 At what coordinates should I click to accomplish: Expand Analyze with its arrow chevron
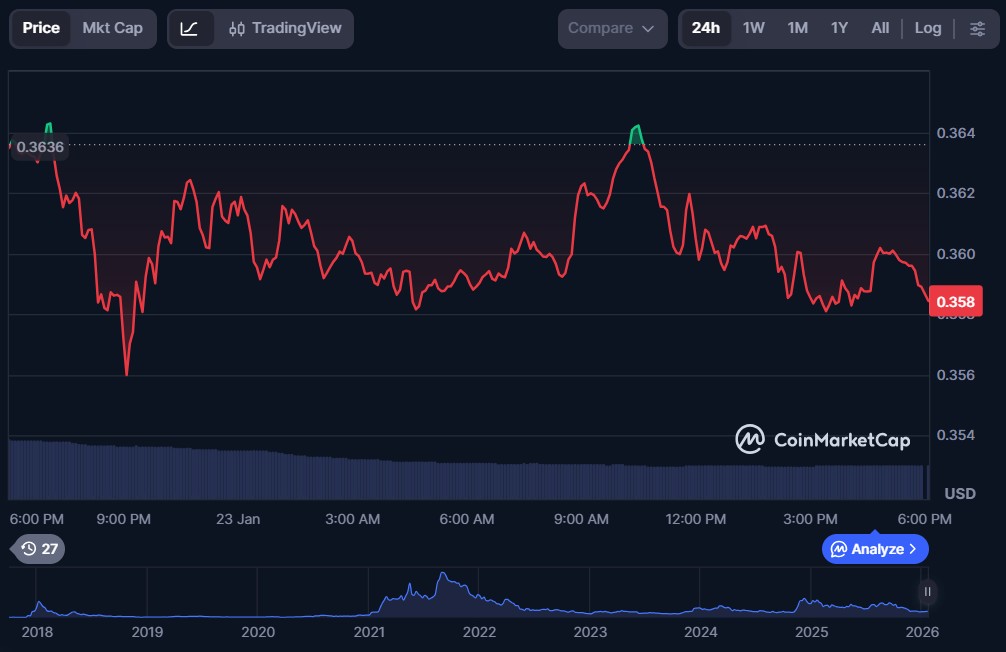[913, 549]
